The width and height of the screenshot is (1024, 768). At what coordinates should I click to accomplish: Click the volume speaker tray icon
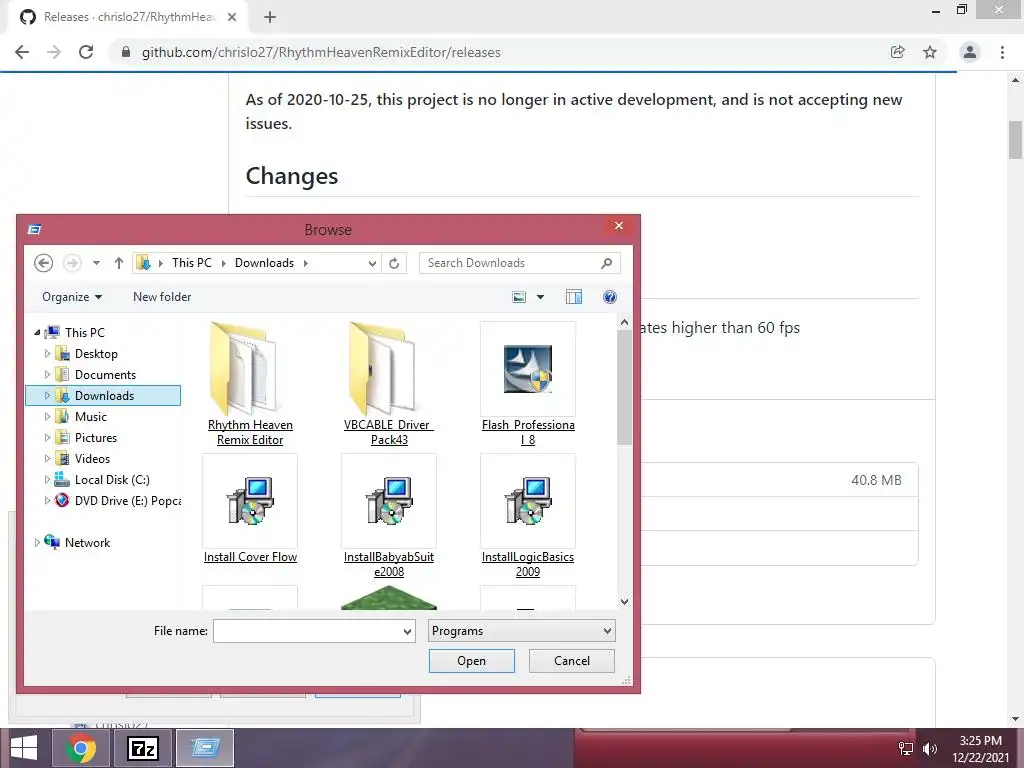coord(930,749)
